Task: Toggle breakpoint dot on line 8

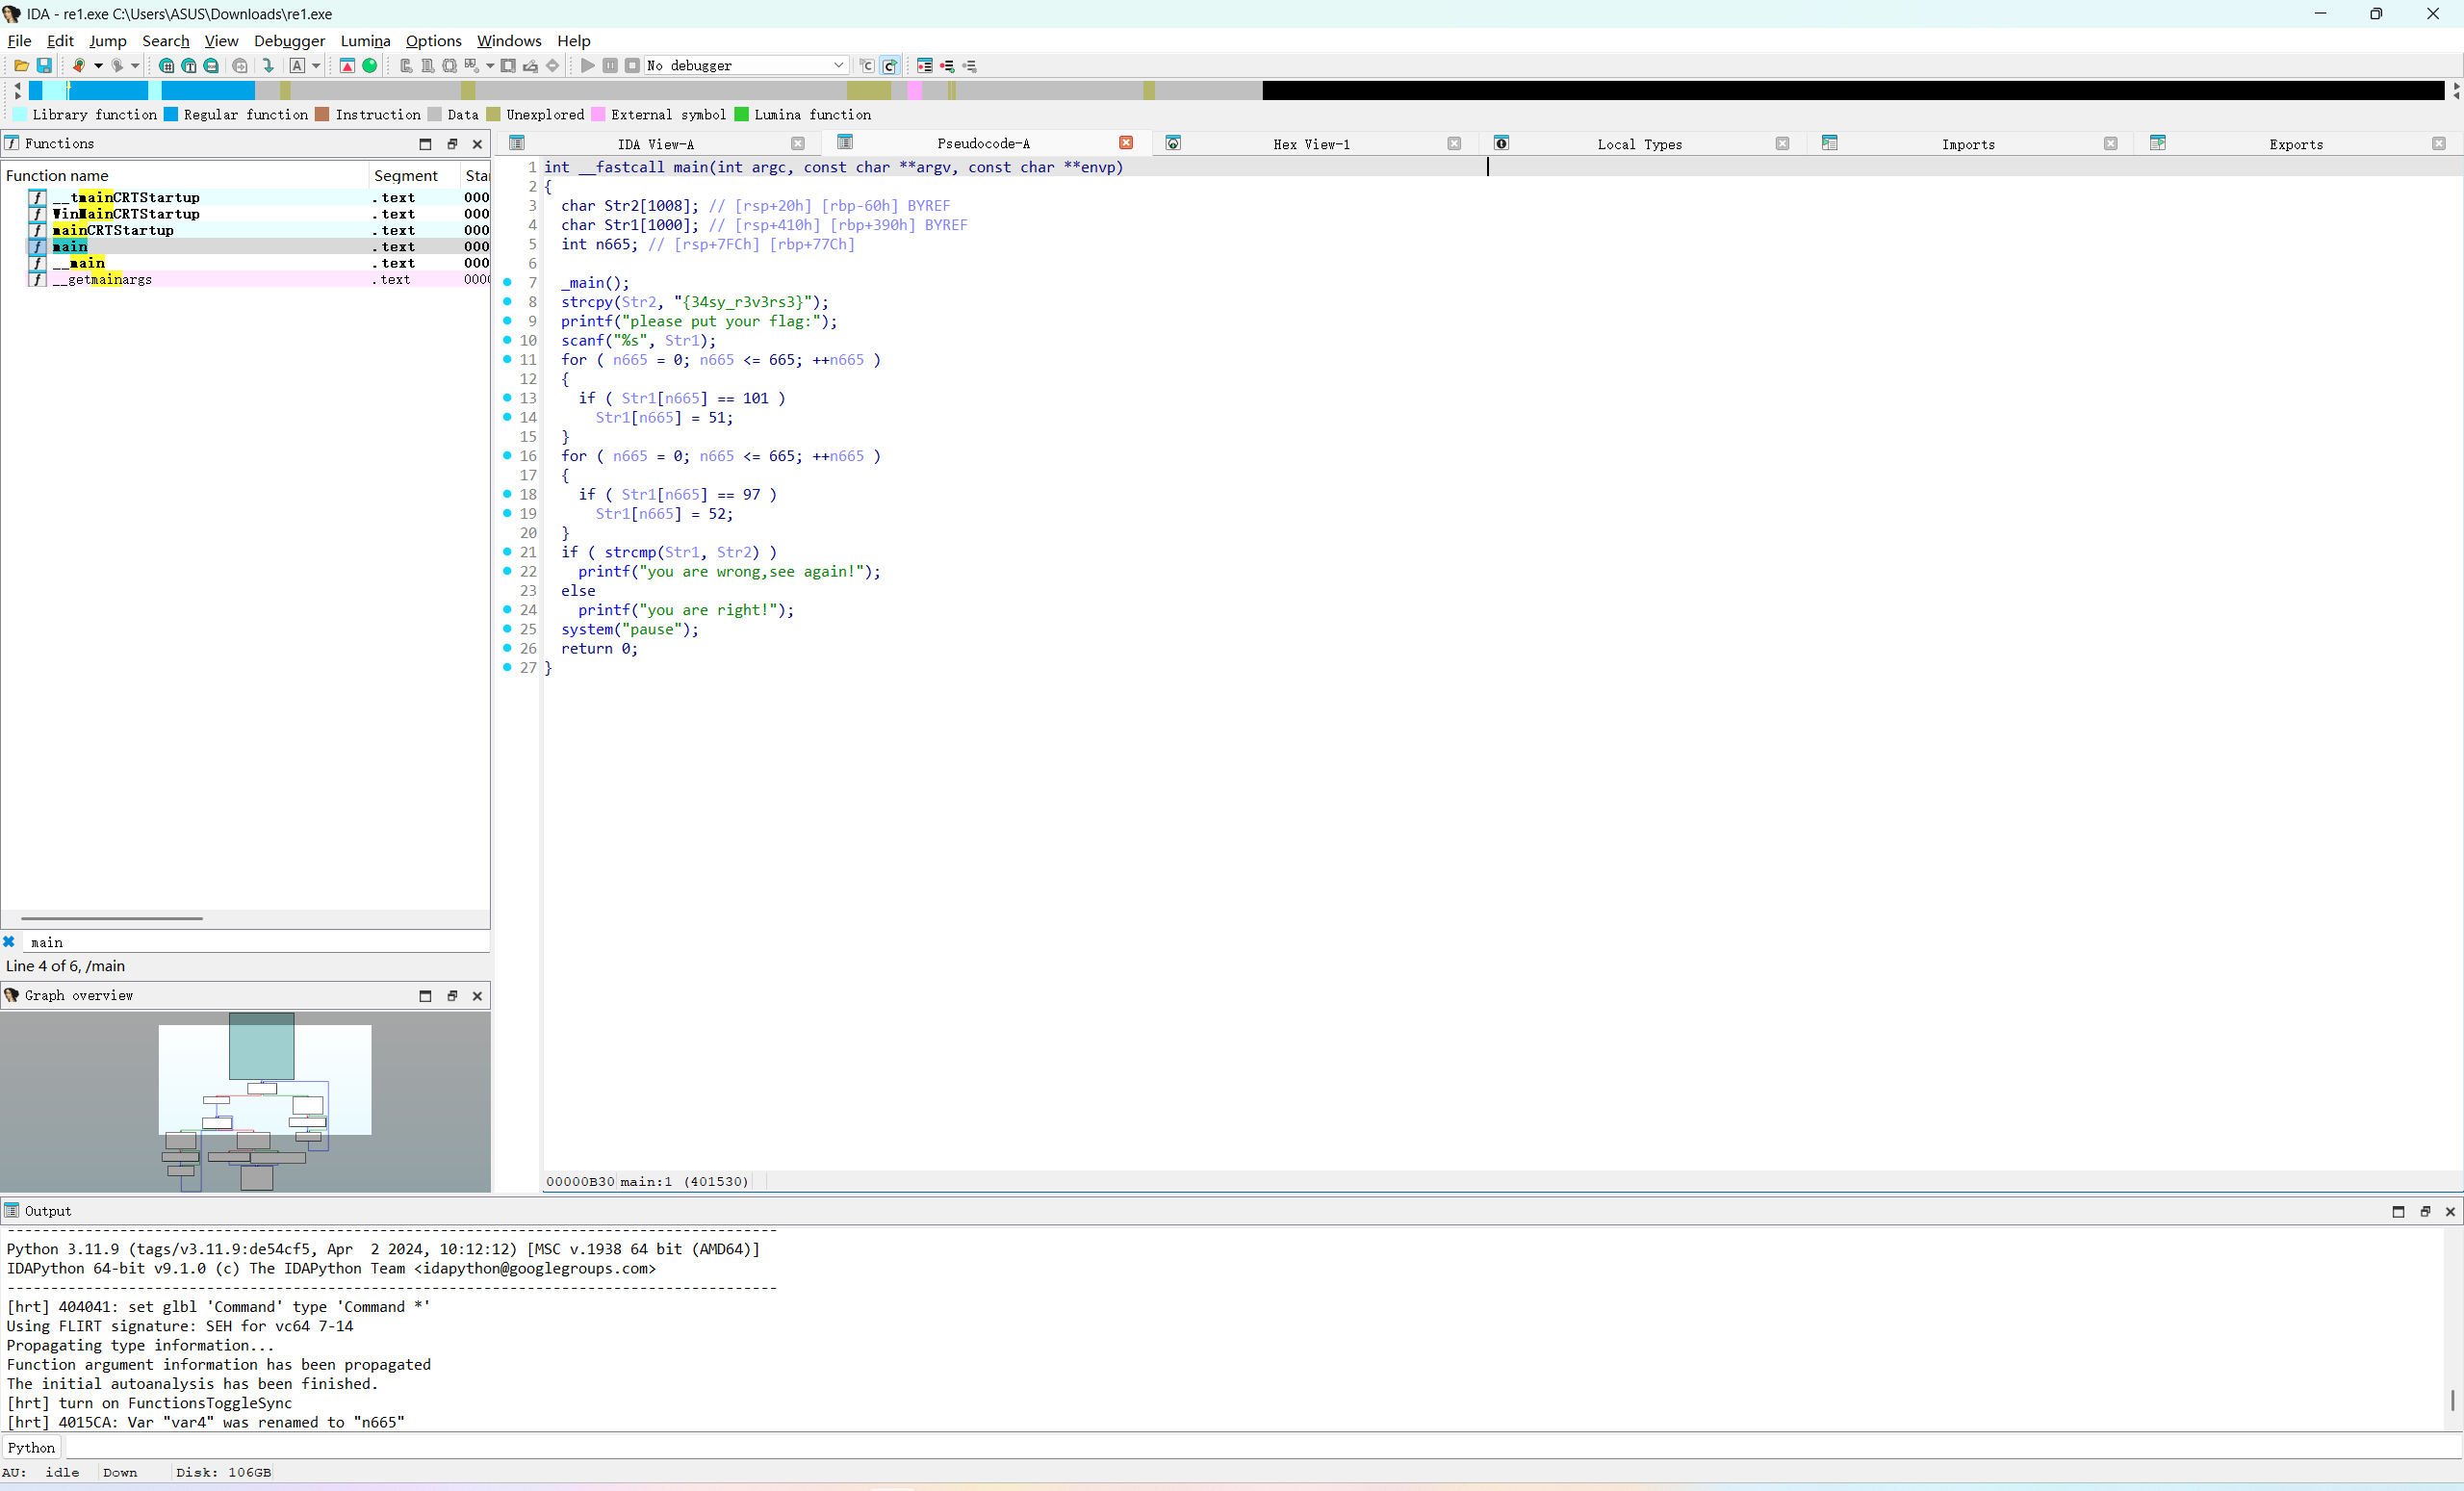Action: pyautogui.click(x=508, y=302)
